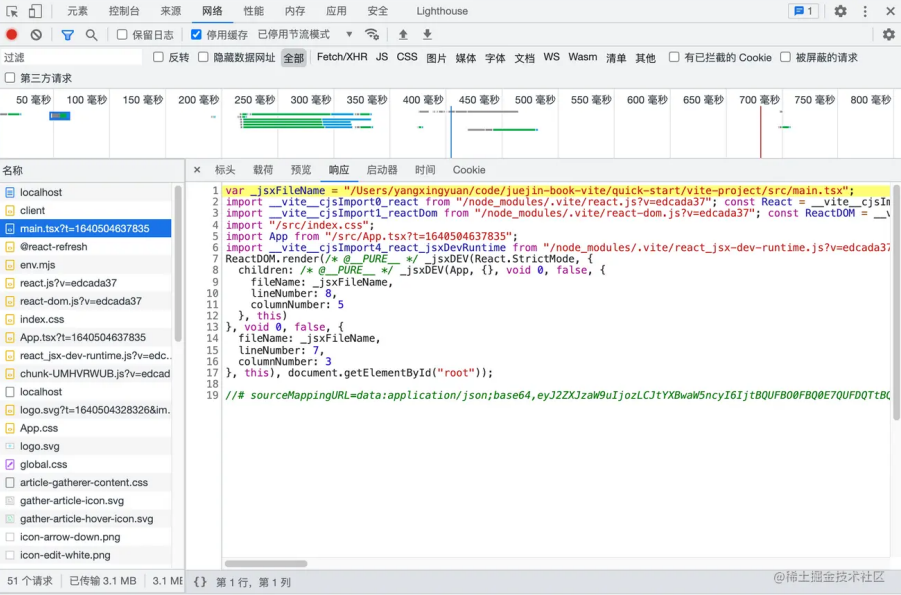Clear the network log

36,35
